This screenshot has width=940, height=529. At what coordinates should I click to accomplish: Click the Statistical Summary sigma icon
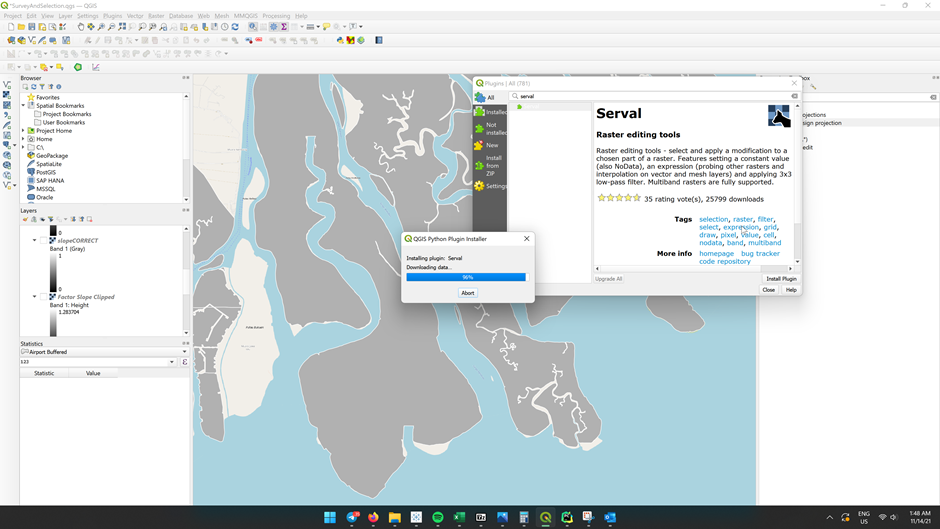(284, 27)
